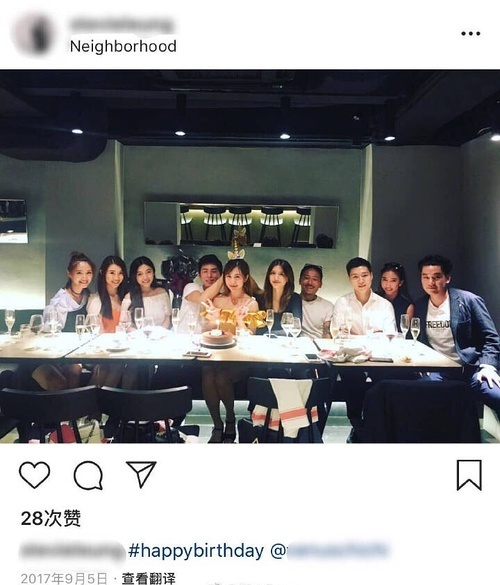
Task: View who liked via 28次赞
Action: tap(51, 518)
